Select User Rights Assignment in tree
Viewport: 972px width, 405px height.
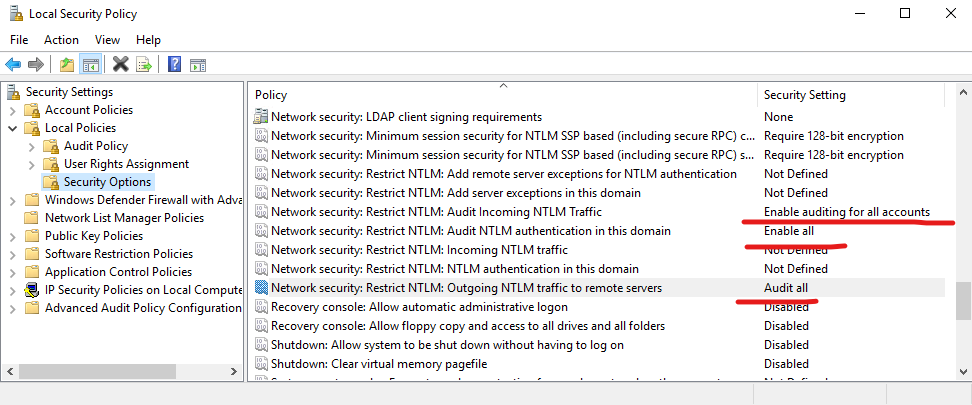tap(126, 164)
